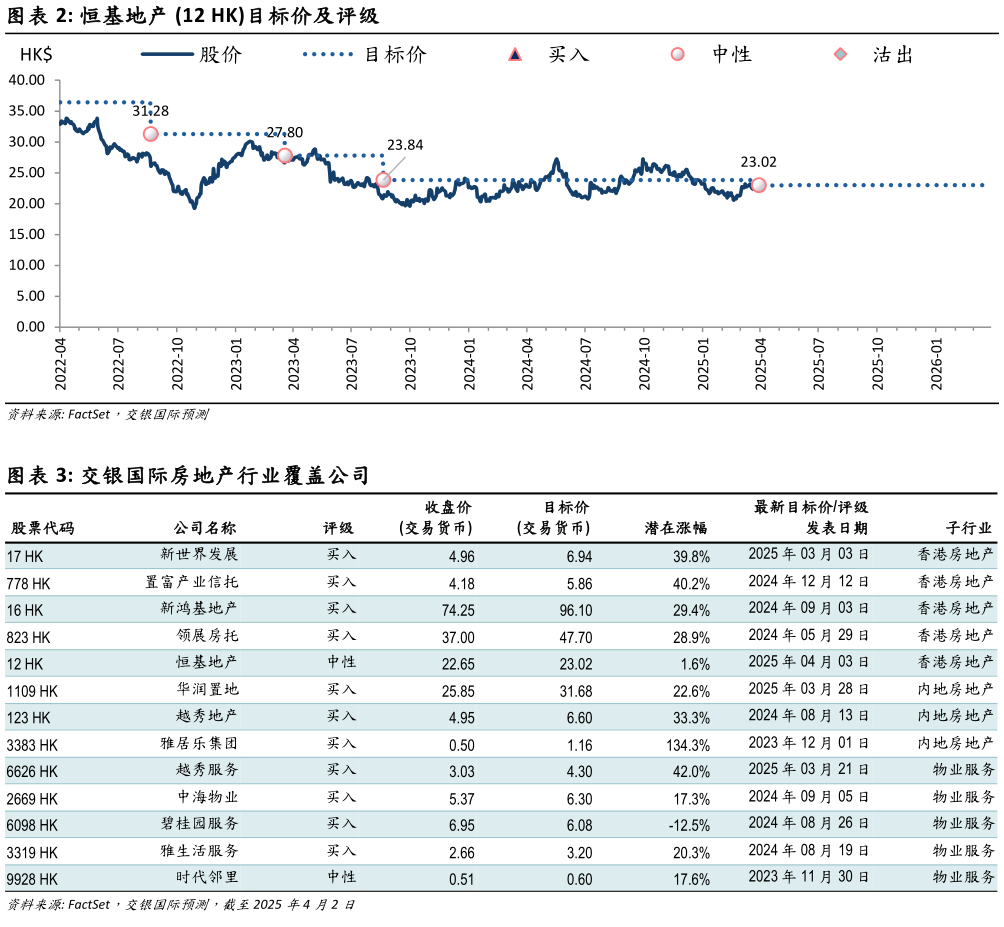Click the FactSet source note at bottom
The height and width of the screenshot is (927, 1004).
[x=180, y=905]
